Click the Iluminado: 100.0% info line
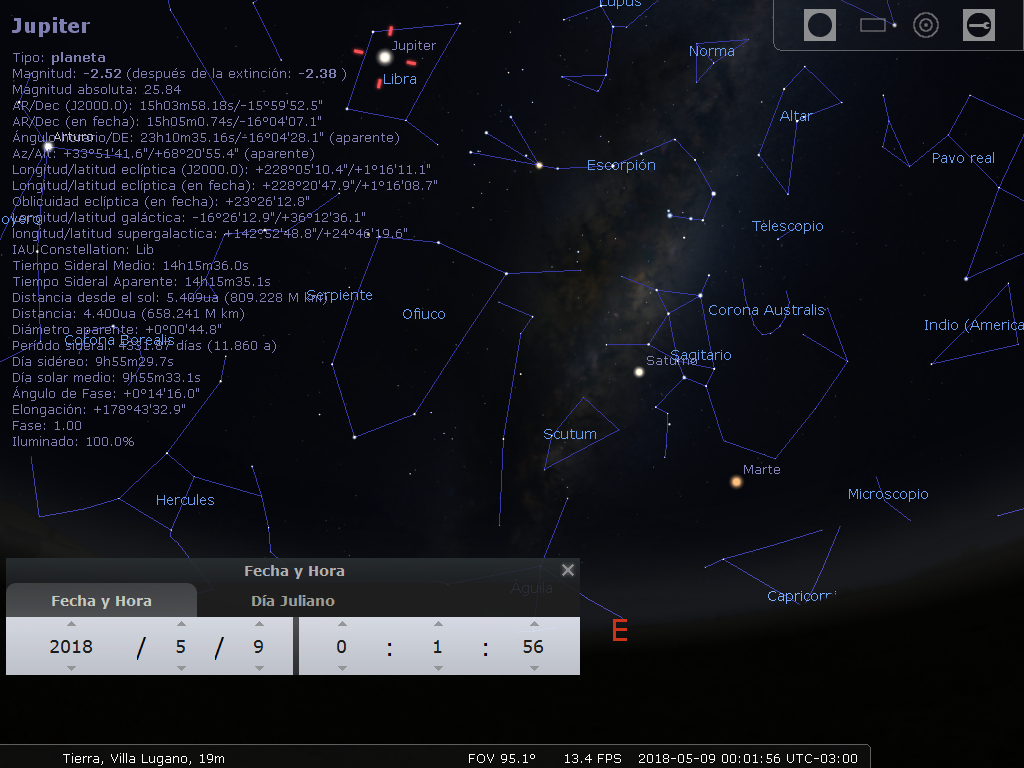Image resolution: width=1024 pixels, height=768 pixels. (73, 441)
